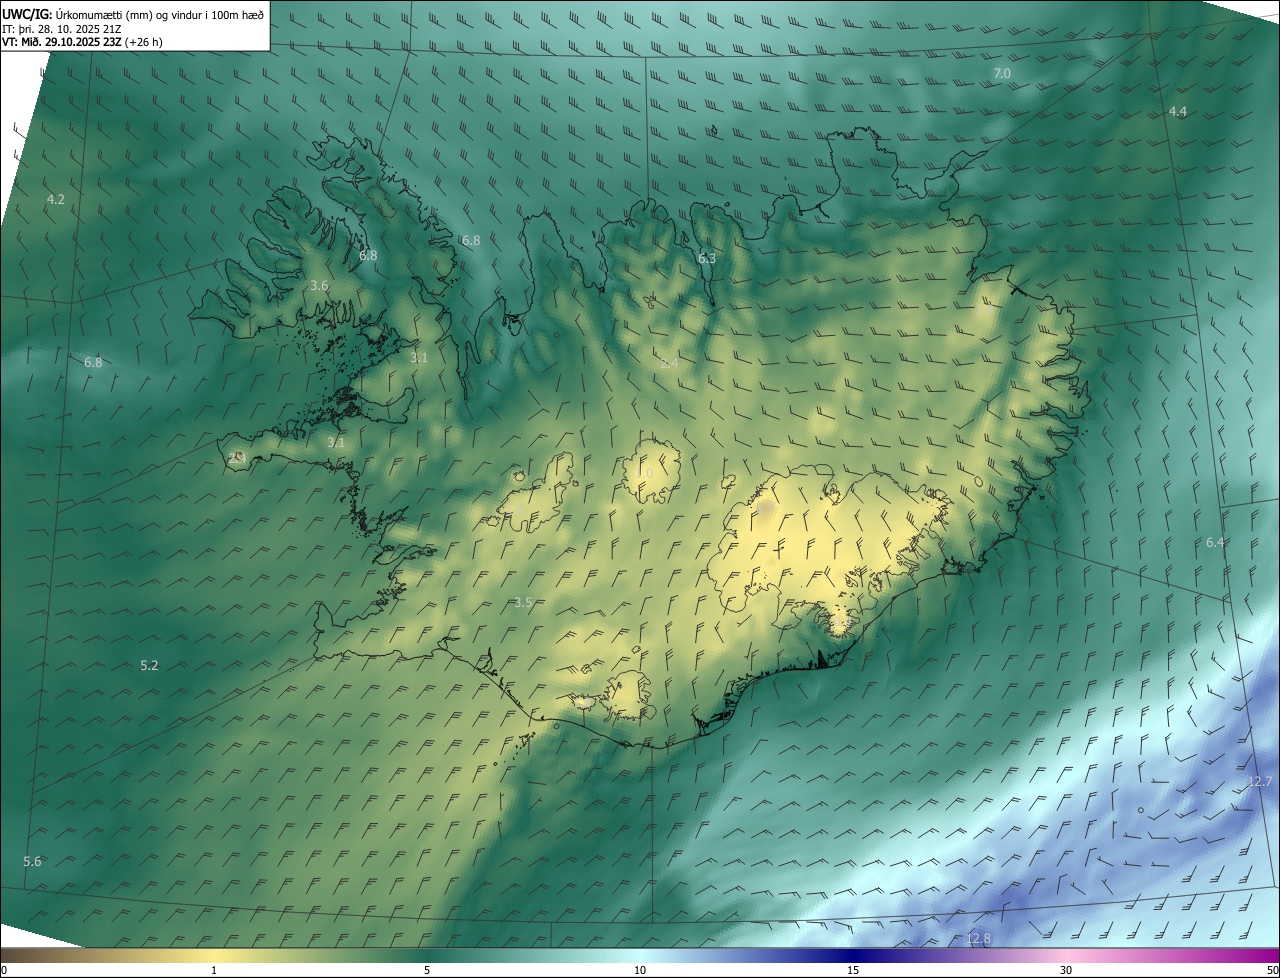The width and height of the screenshot is (1280, 978).
Task: Click the 4.4 value on the map
Action: (x=1178, y=112)
